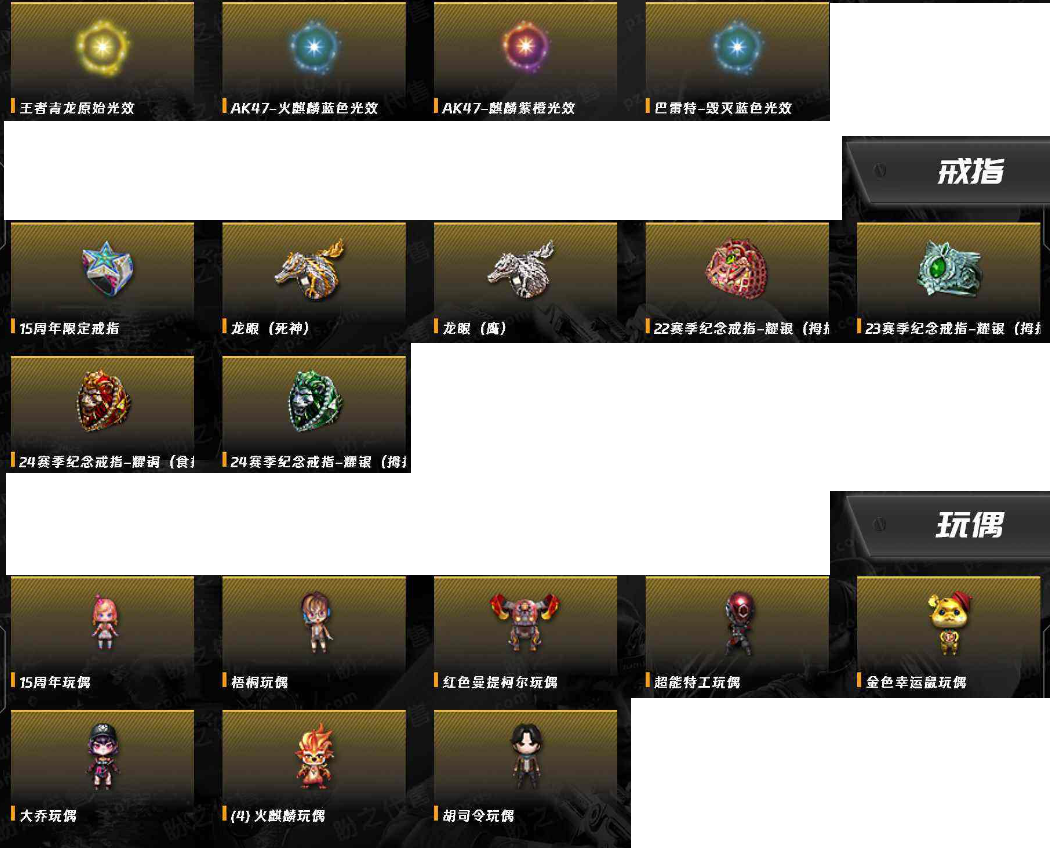
Task: Select the 龙眼（鹰）silver dragon ring
Action: point(522,269)
